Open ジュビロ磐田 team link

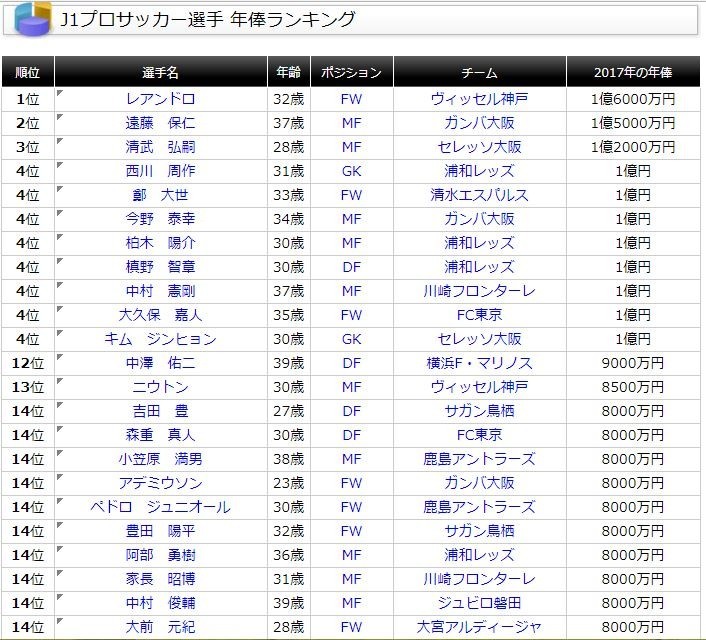(480, 603)
